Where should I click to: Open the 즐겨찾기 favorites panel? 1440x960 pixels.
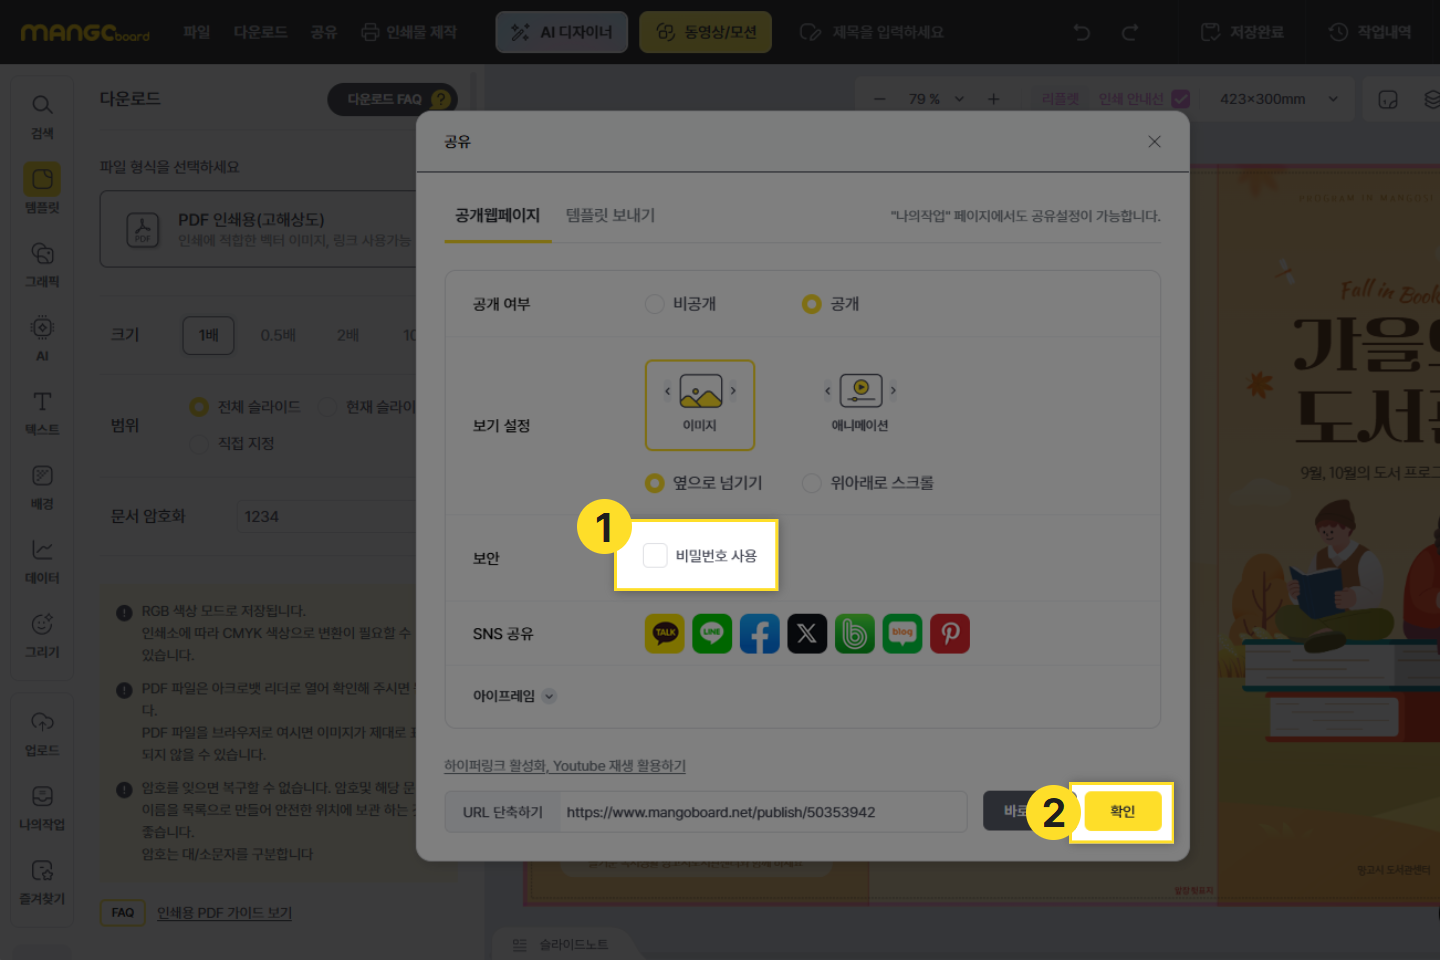point(42,881)
